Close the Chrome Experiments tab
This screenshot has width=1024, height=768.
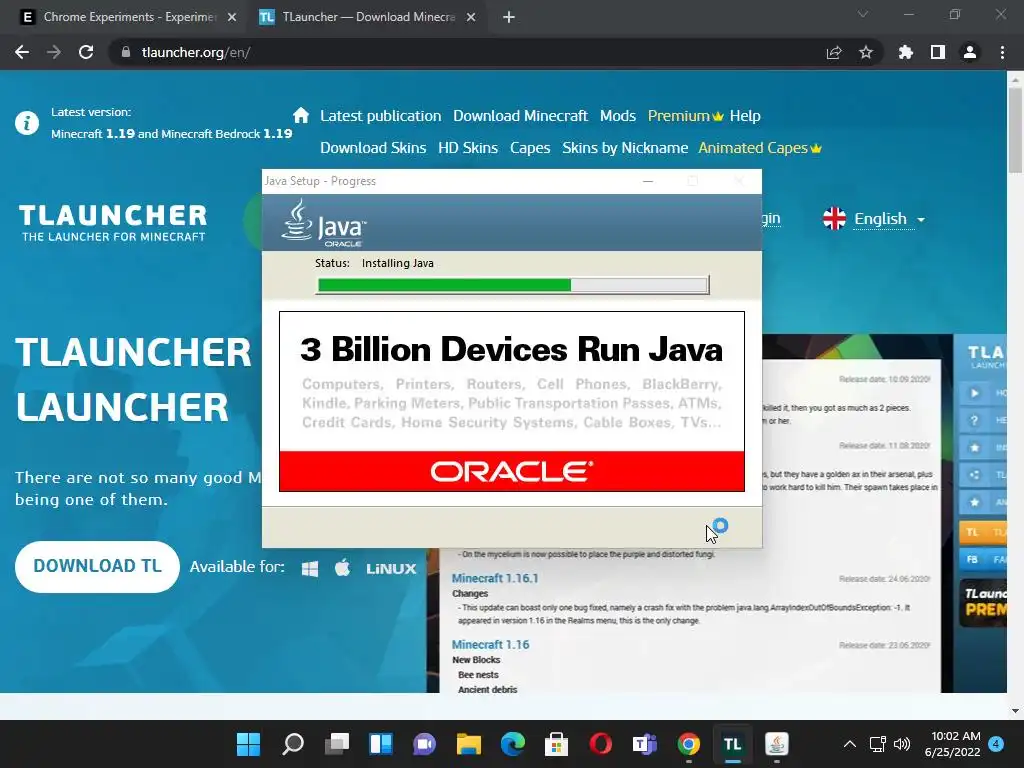pyautogui.click(x=232, y=17)
